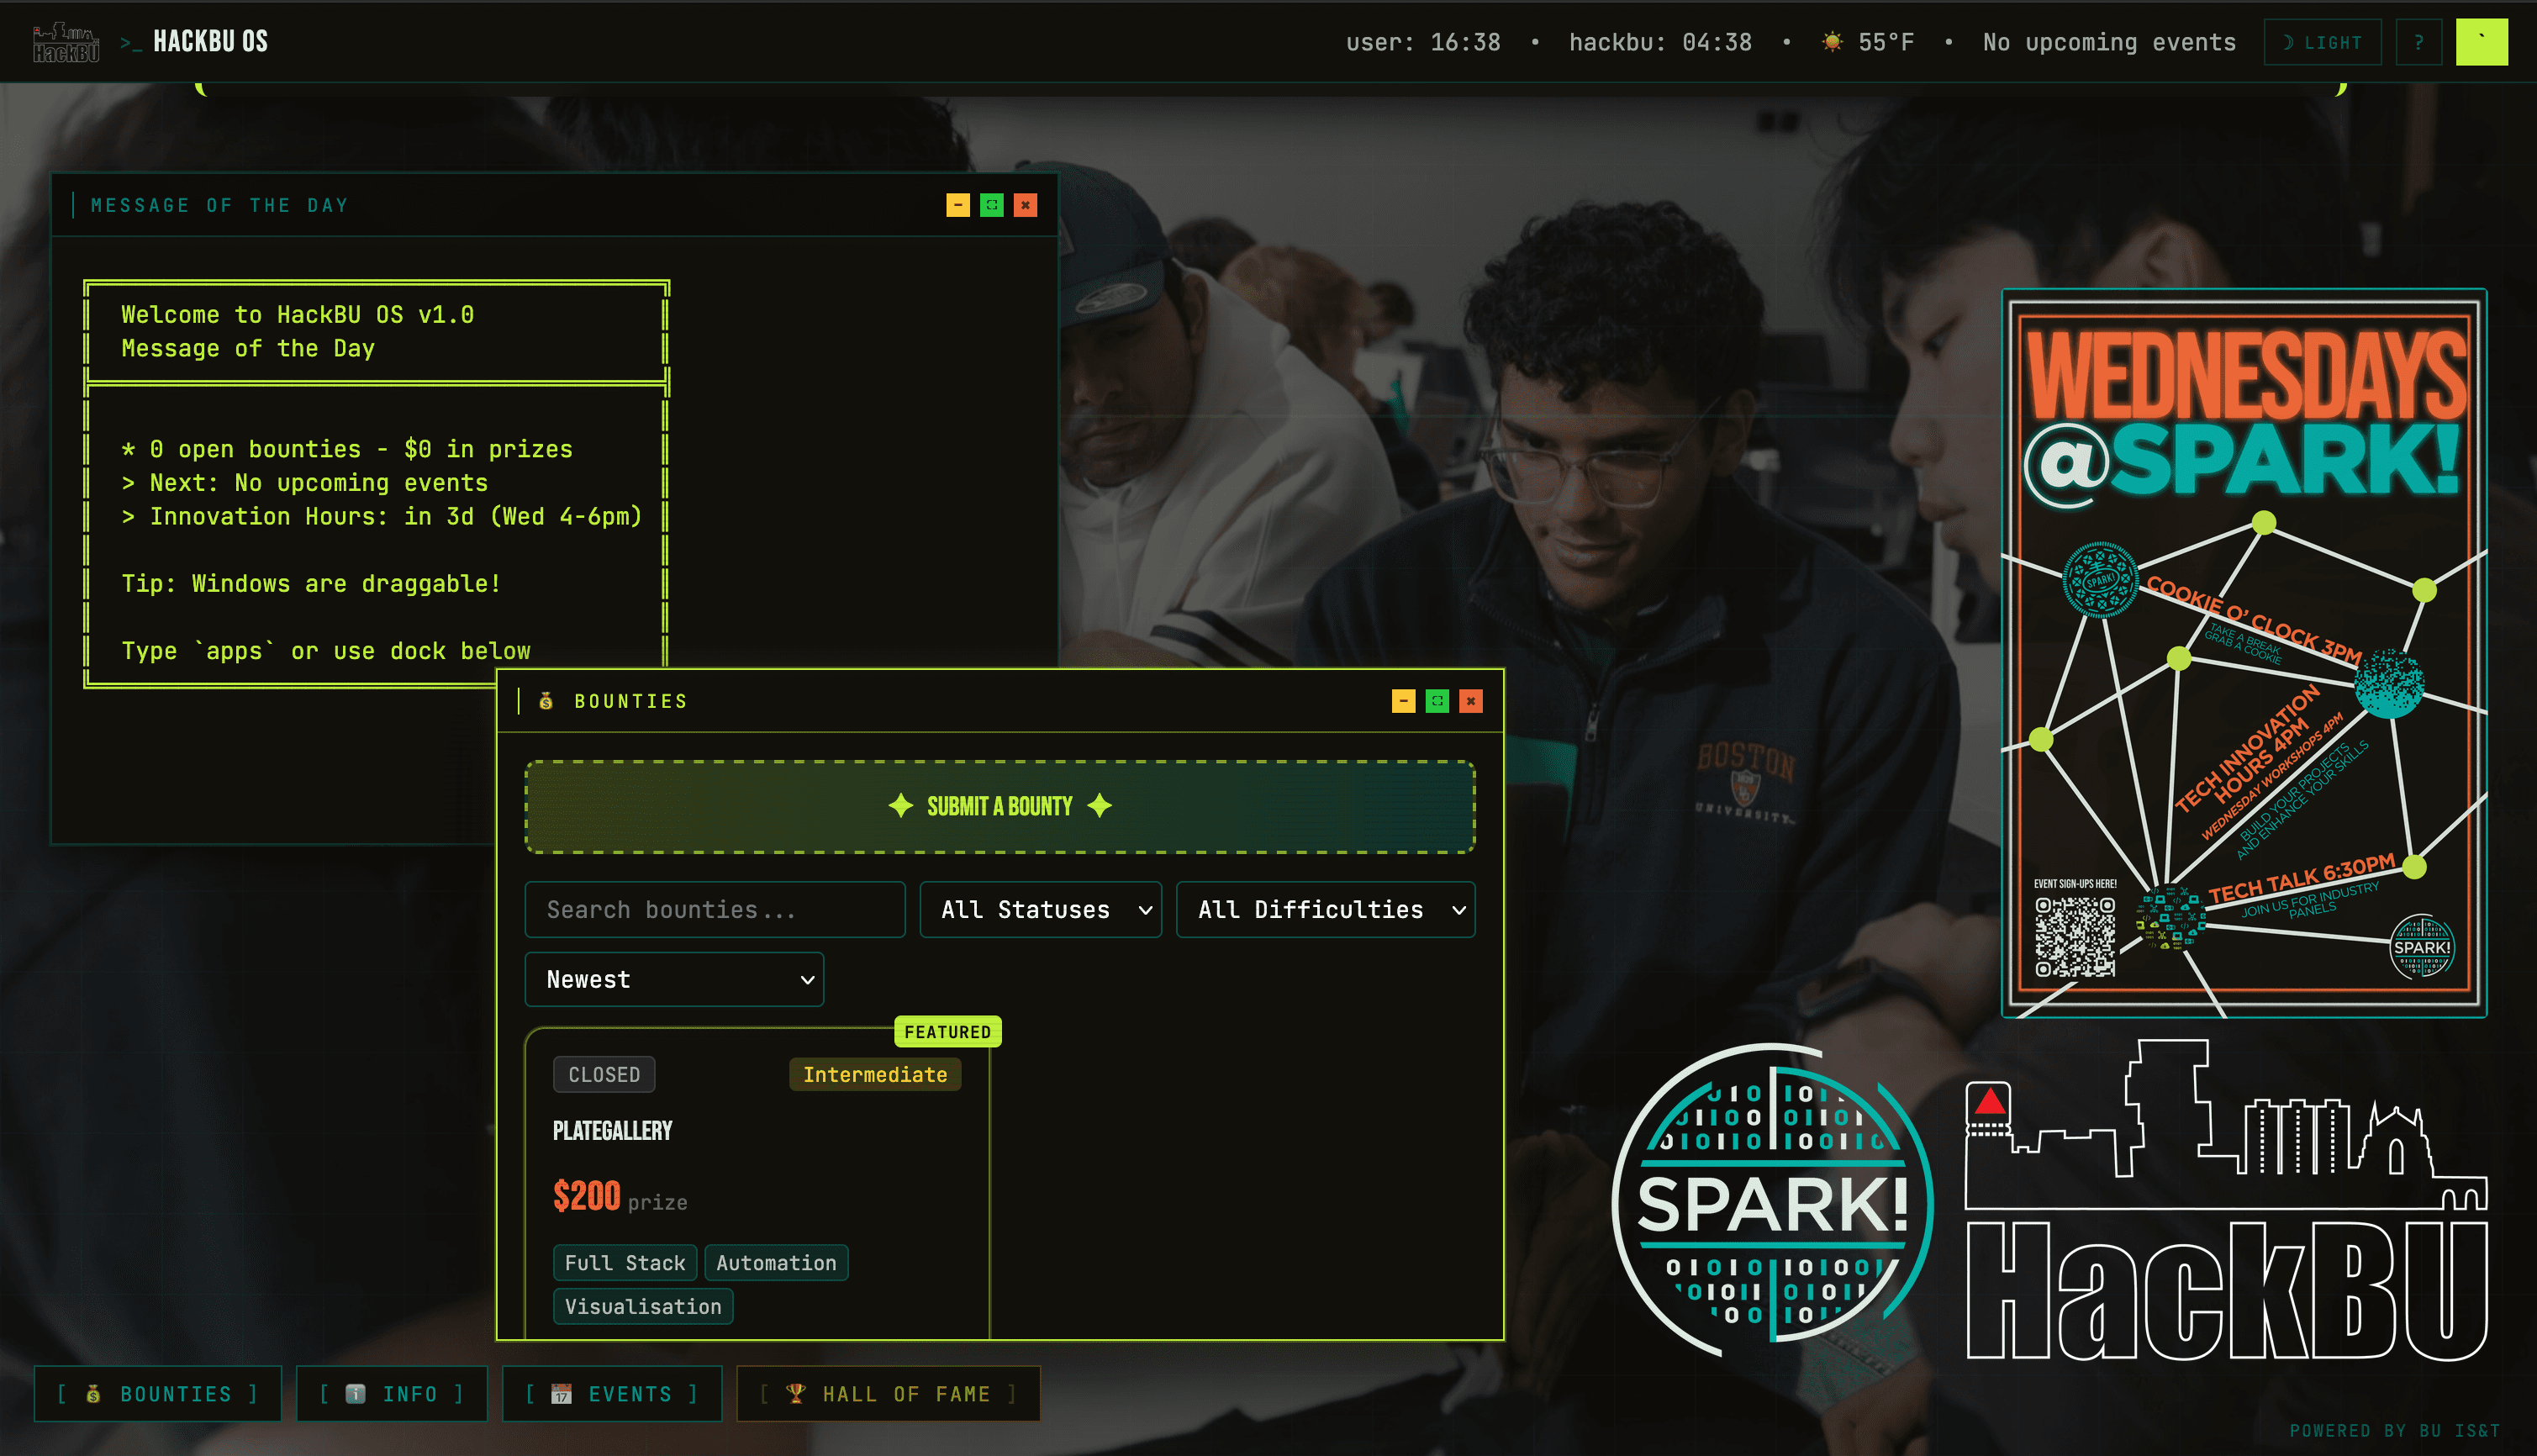Close the Bounties window
2537x1456 pixels.
click(1470, 701)
